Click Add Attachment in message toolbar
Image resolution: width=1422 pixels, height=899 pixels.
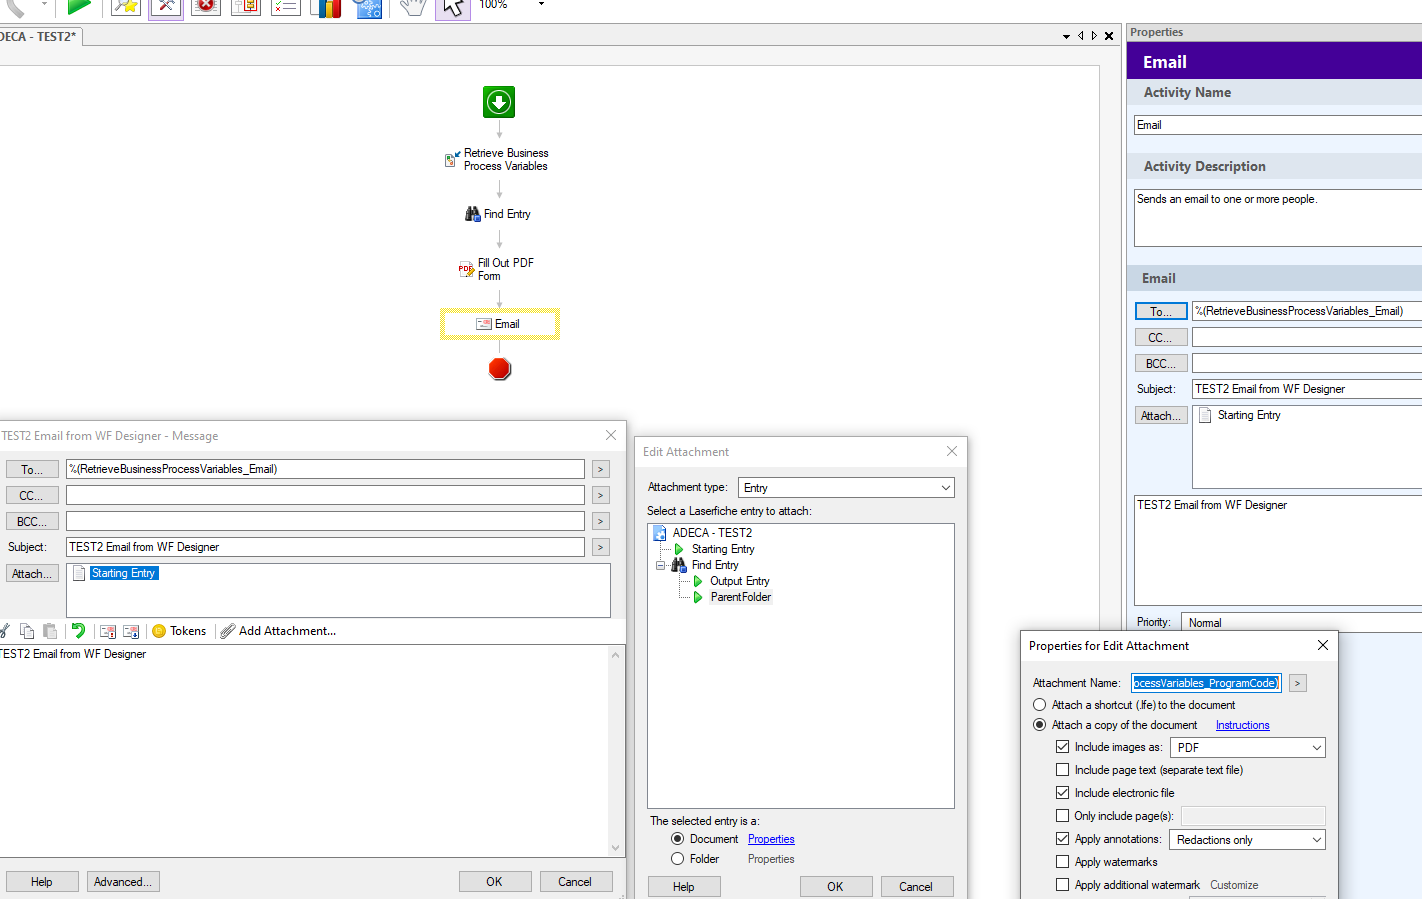click(286, 631)
